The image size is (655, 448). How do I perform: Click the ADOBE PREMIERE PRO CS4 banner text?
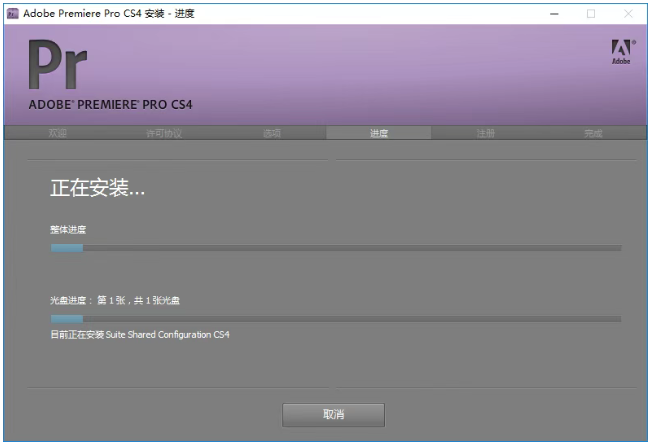coord(110,104)
